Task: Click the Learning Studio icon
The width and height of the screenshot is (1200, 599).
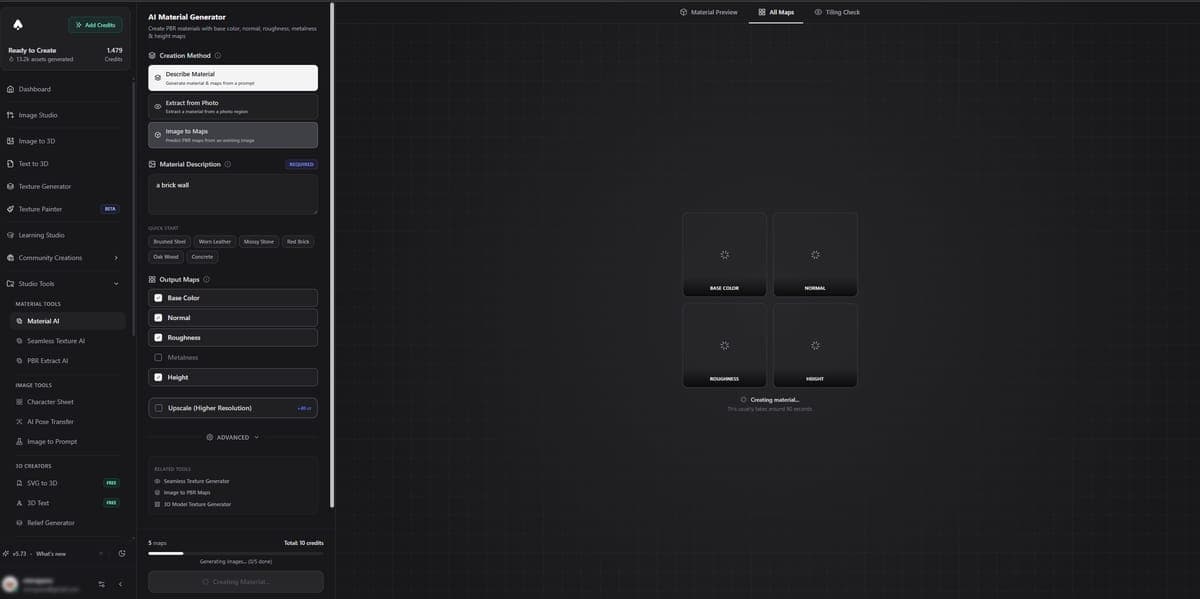Action: 10,235
